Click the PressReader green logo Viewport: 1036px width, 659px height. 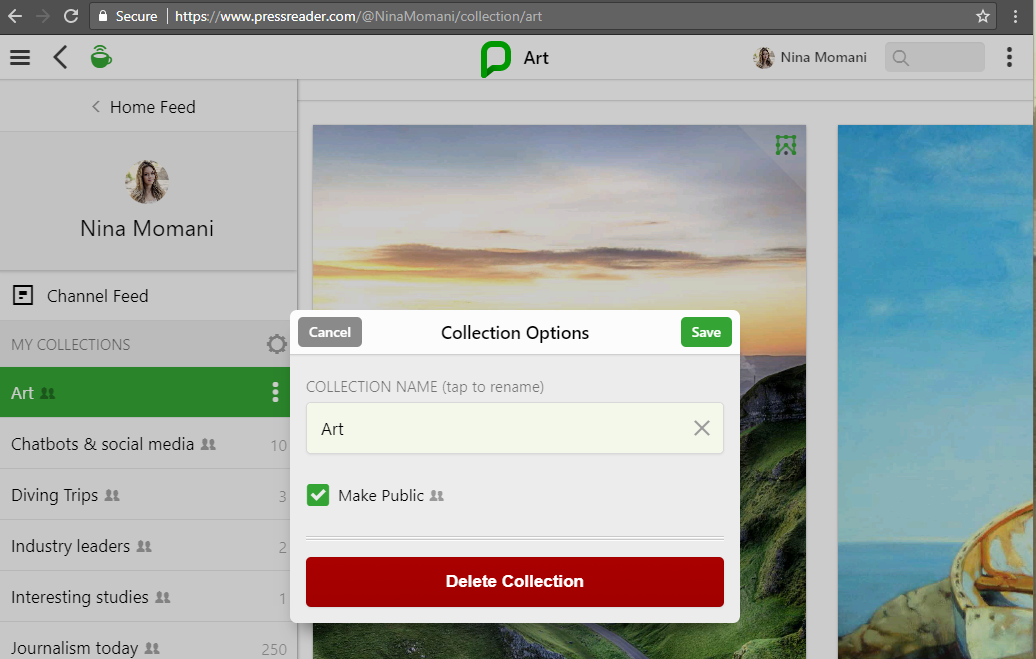point(496,59)
